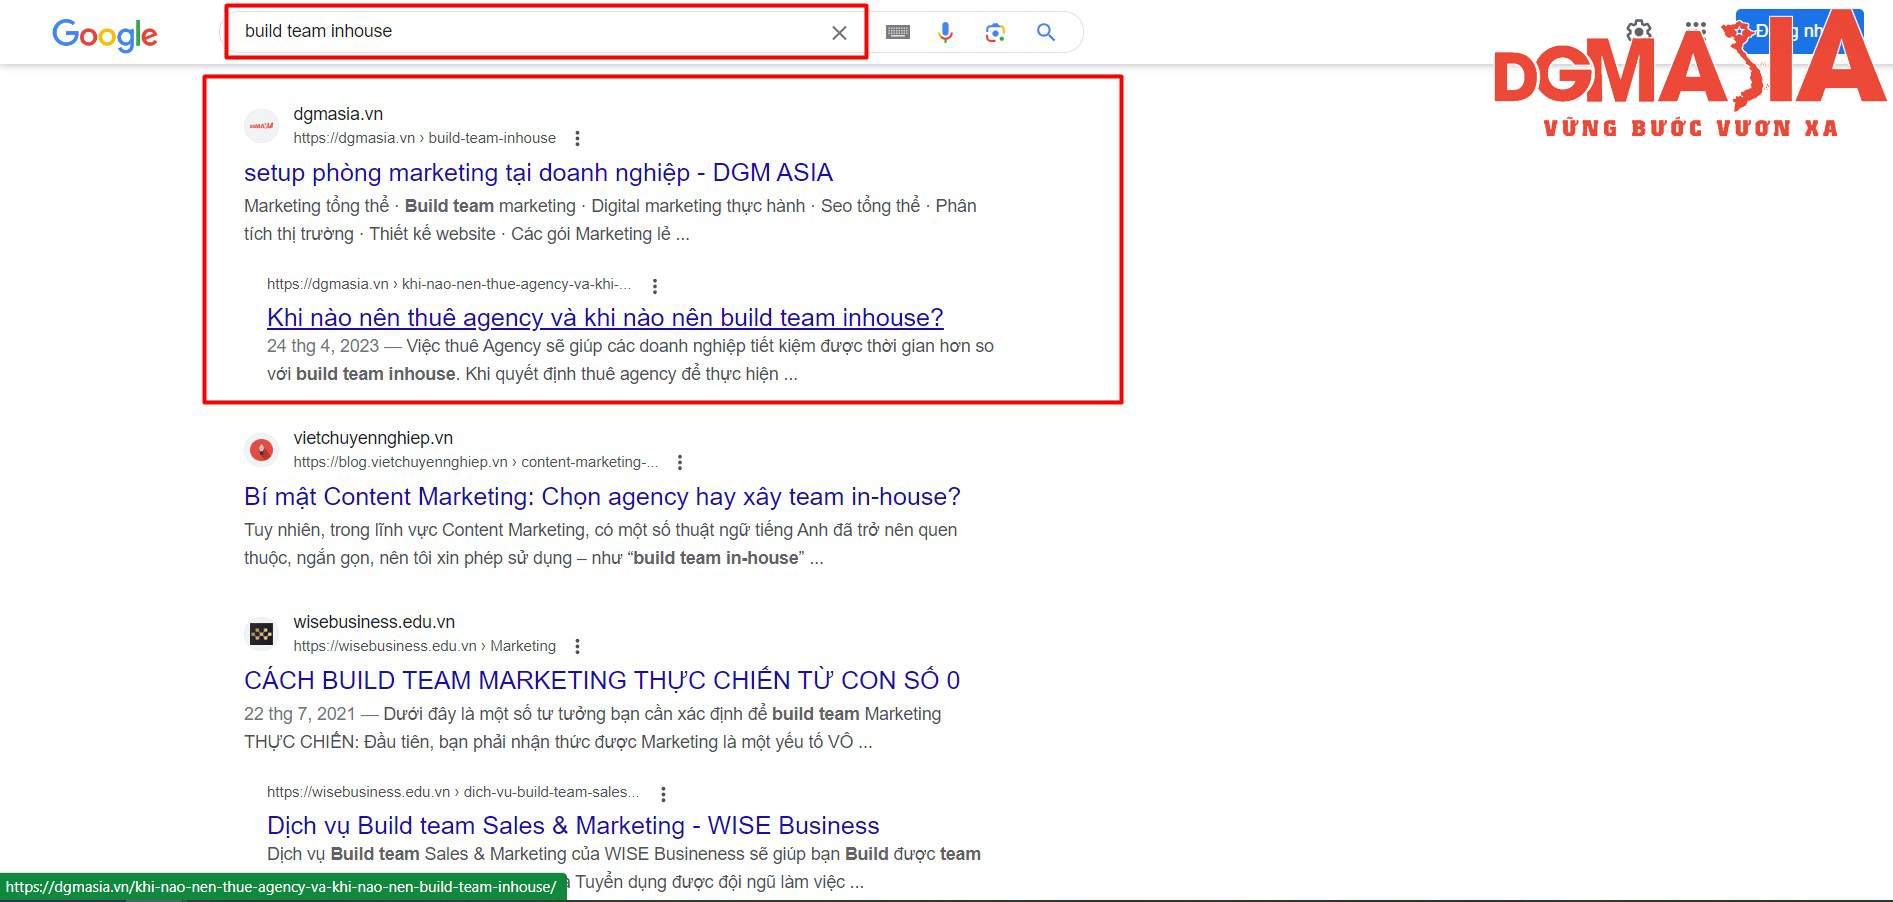Screen dimensions: 1893x902
Task: Click URL 'https://blog.vietchuyennghiep.vn › content-marketing-...'
Action: (x=476, y=462)
